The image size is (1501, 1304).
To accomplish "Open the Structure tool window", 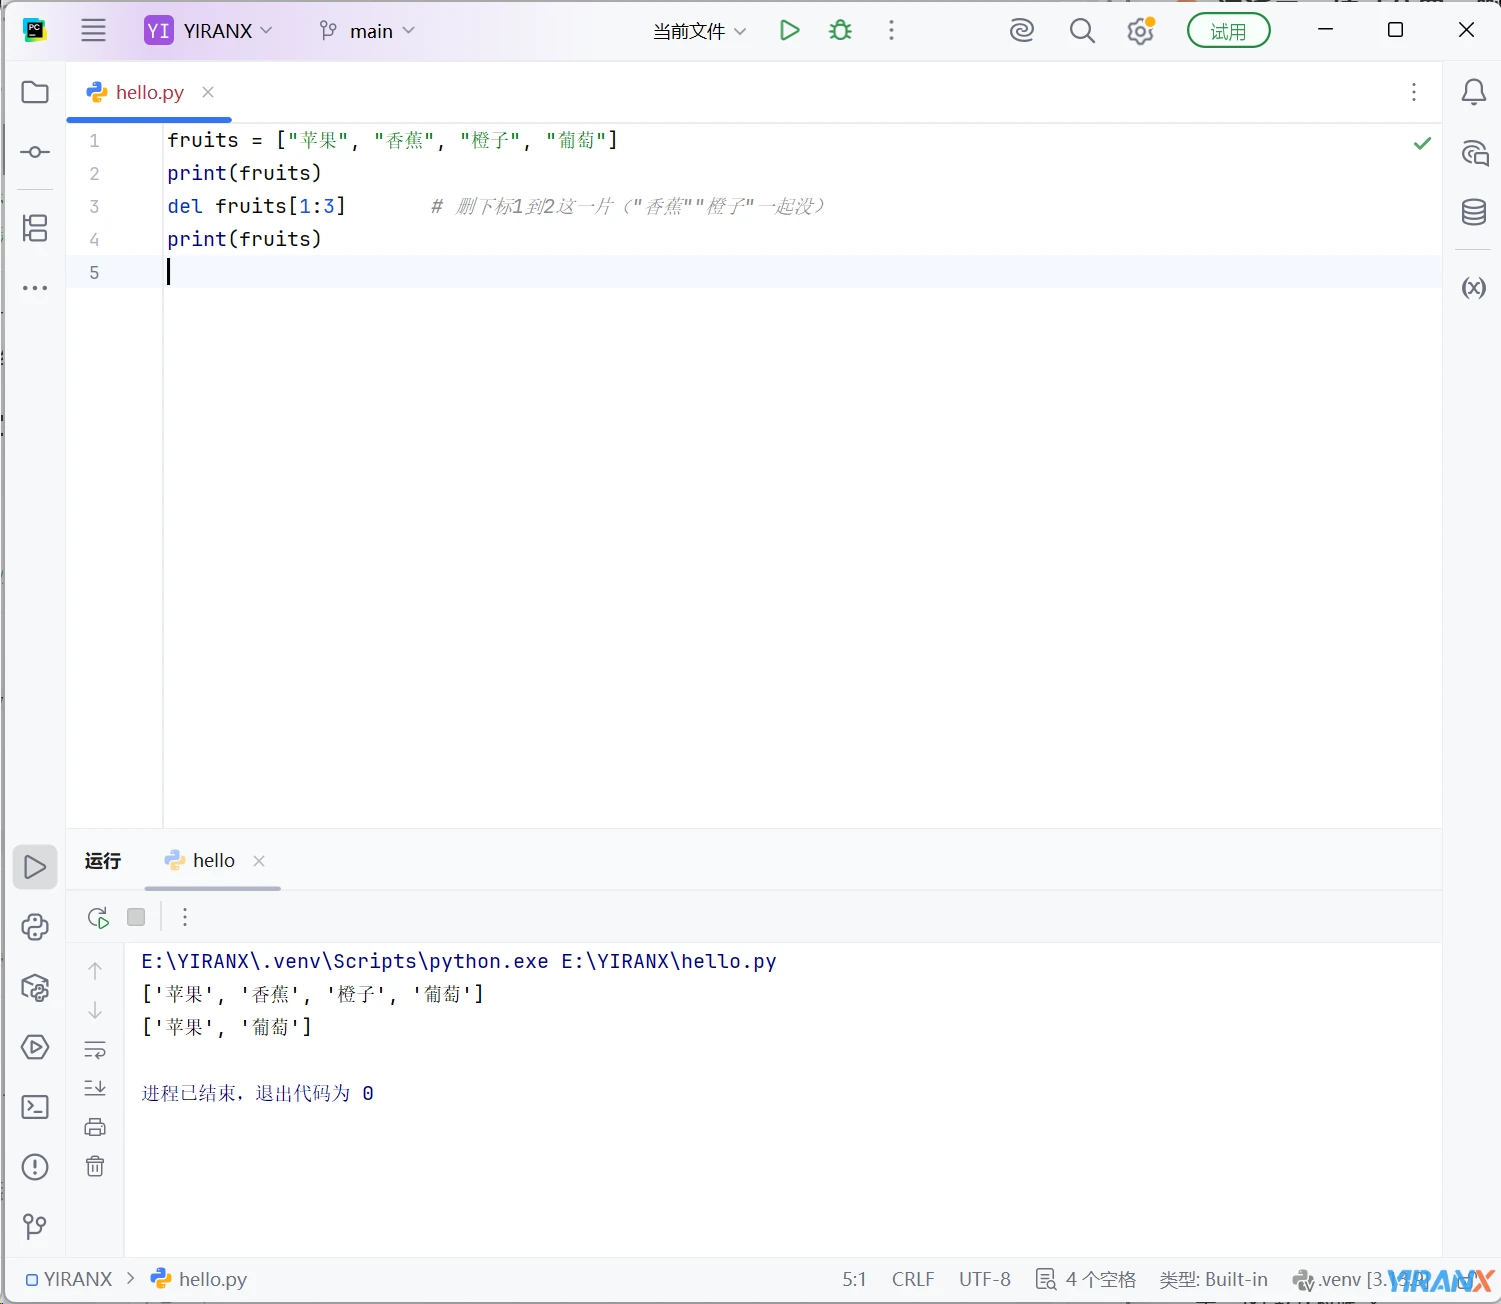I will tap(35, 228).
